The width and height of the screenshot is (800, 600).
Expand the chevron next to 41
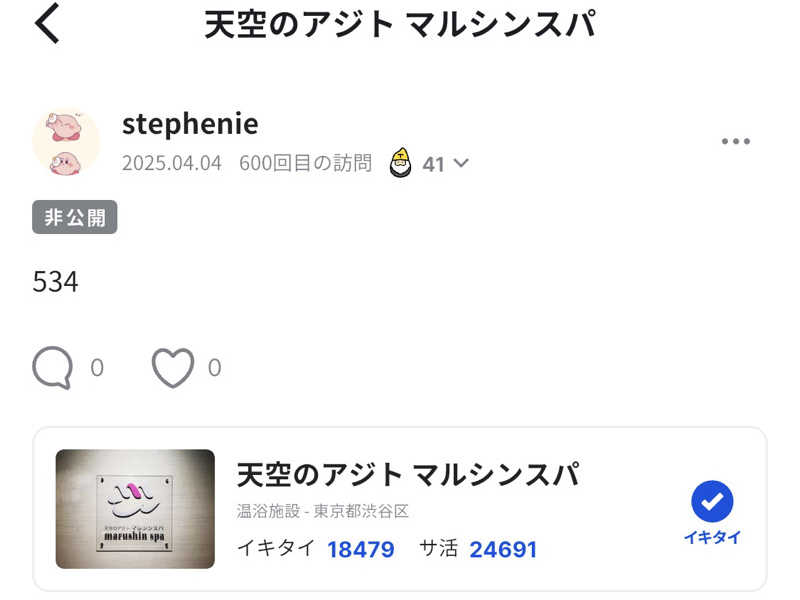click(461, 163)
